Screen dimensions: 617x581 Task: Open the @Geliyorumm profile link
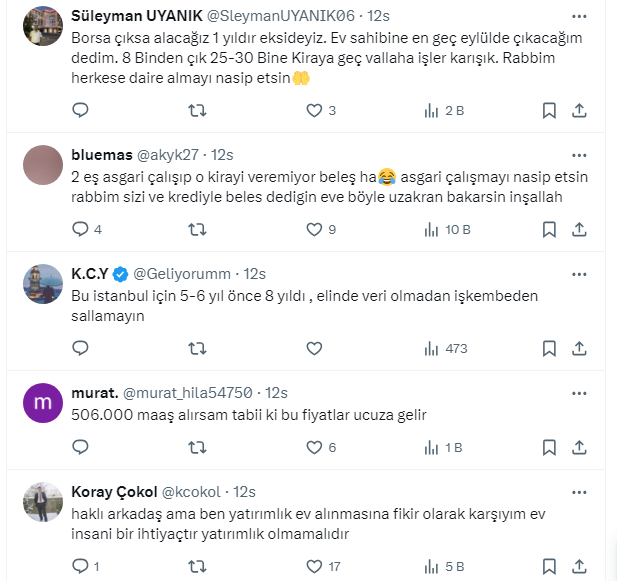pos(185,273)
